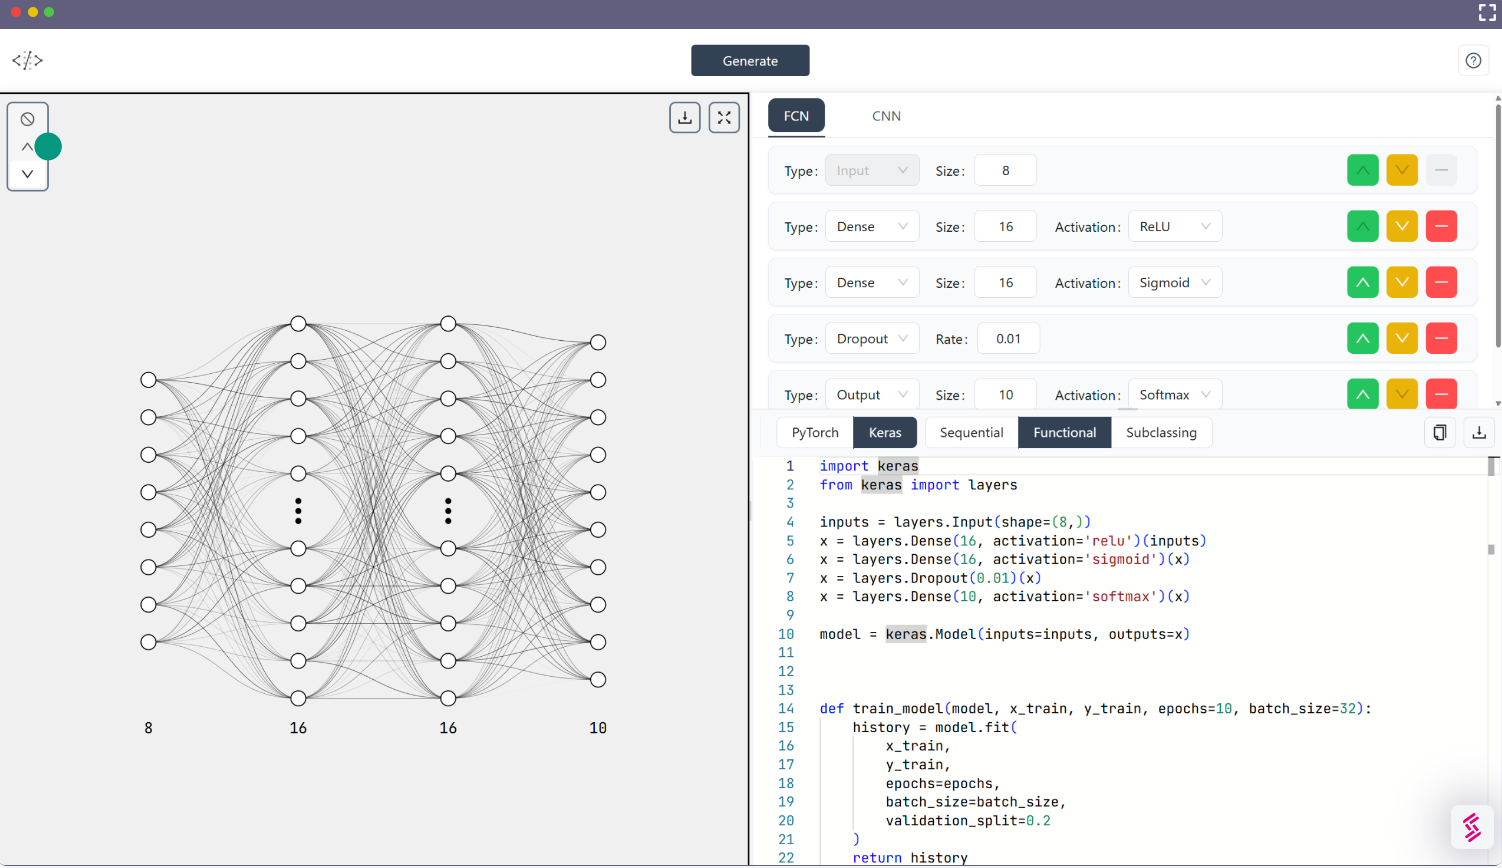This screenshot has width=1502, height=868.
Task: Select the Sequential code style
Action: click(x=971, y=433)
